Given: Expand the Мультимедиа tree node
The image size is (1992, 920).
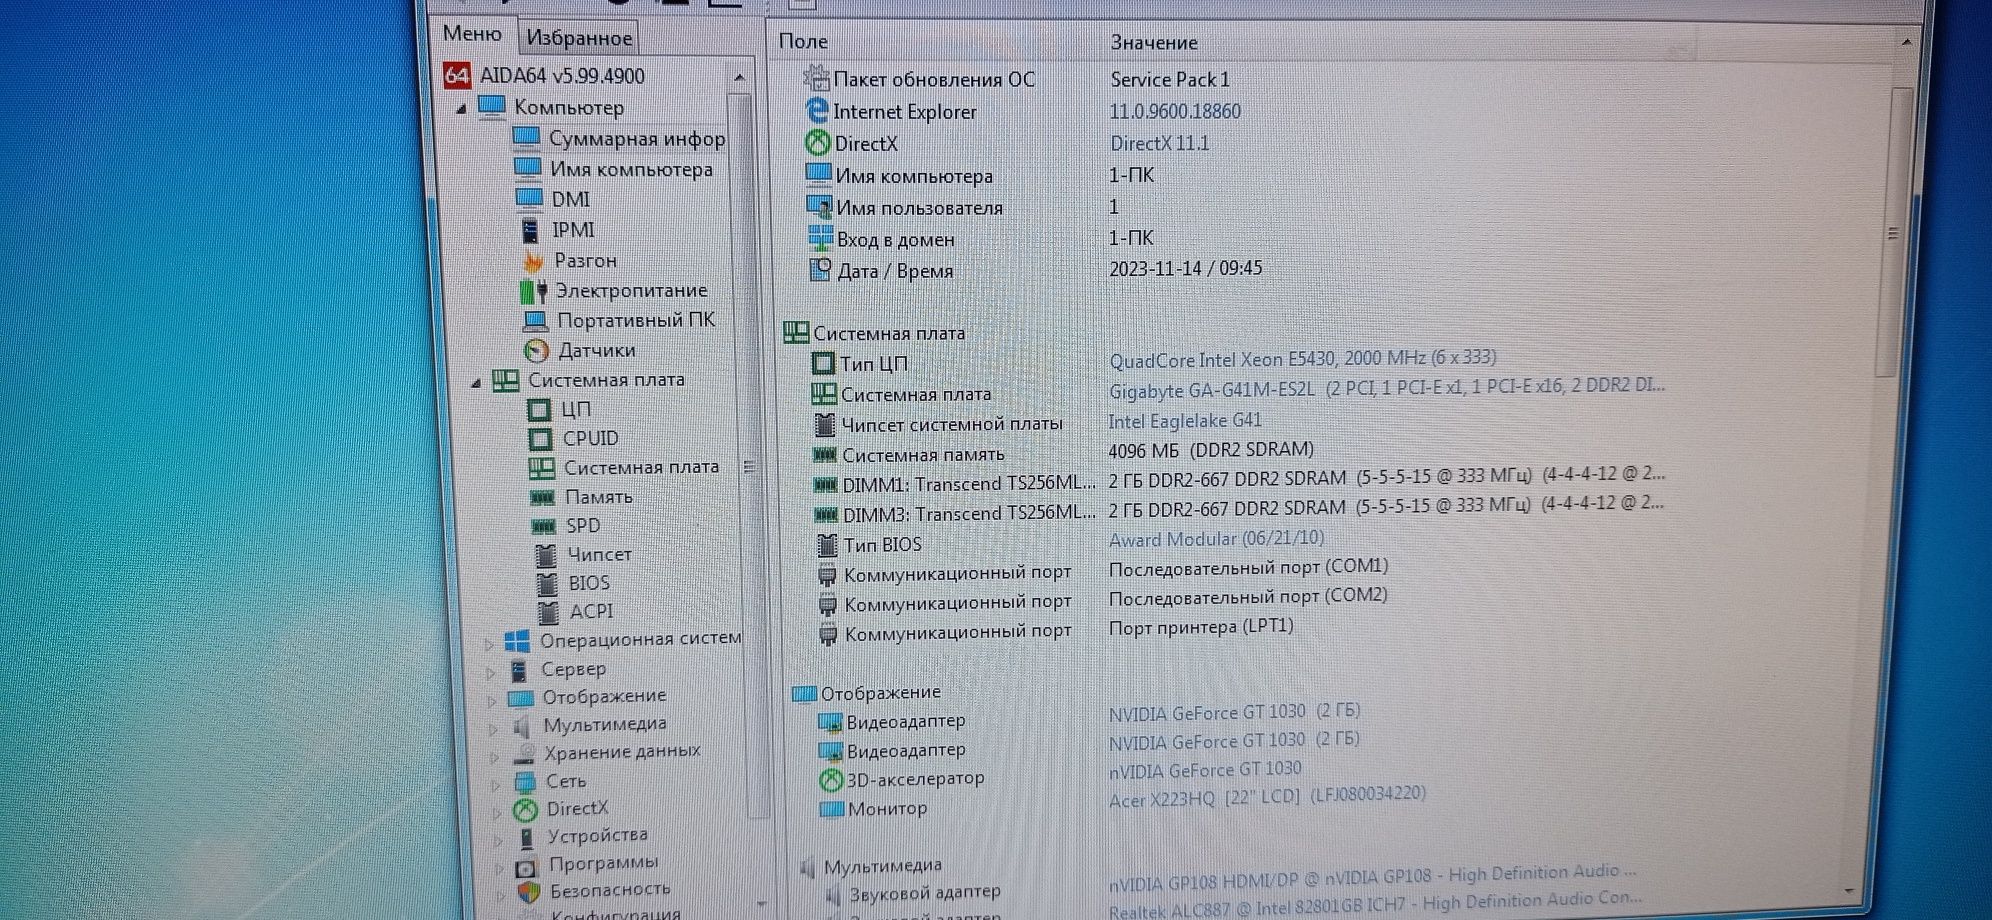Looking at the screenshot, I should (493, 728).
